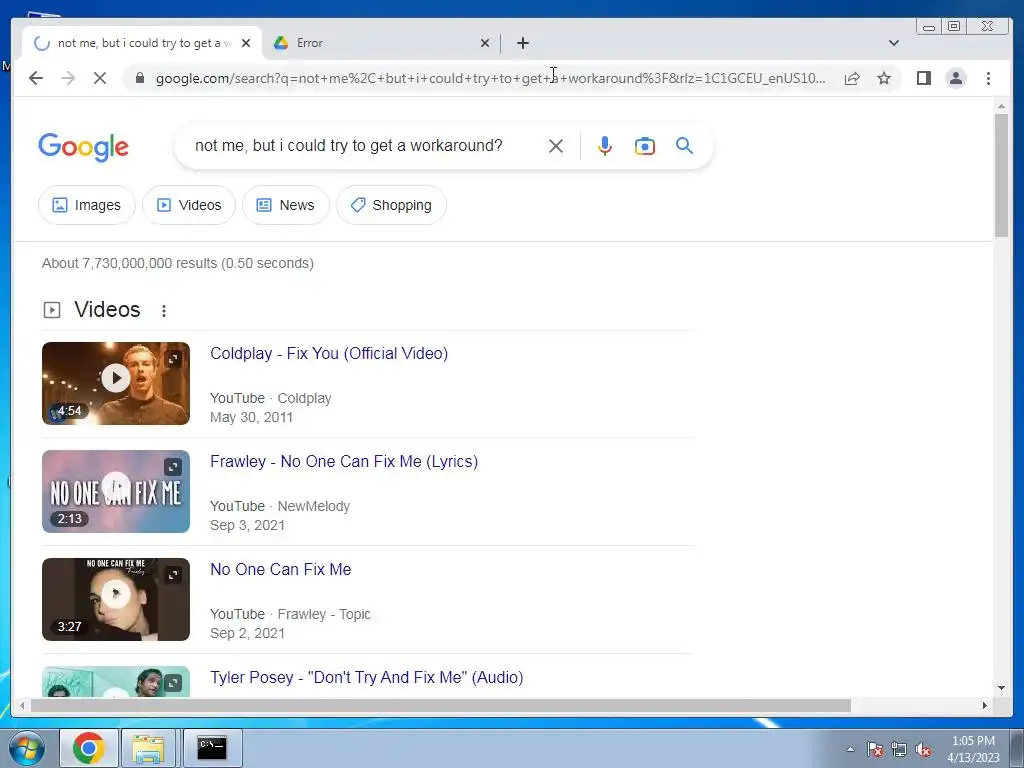Start voice search with microphone icon

click(605, 146)
